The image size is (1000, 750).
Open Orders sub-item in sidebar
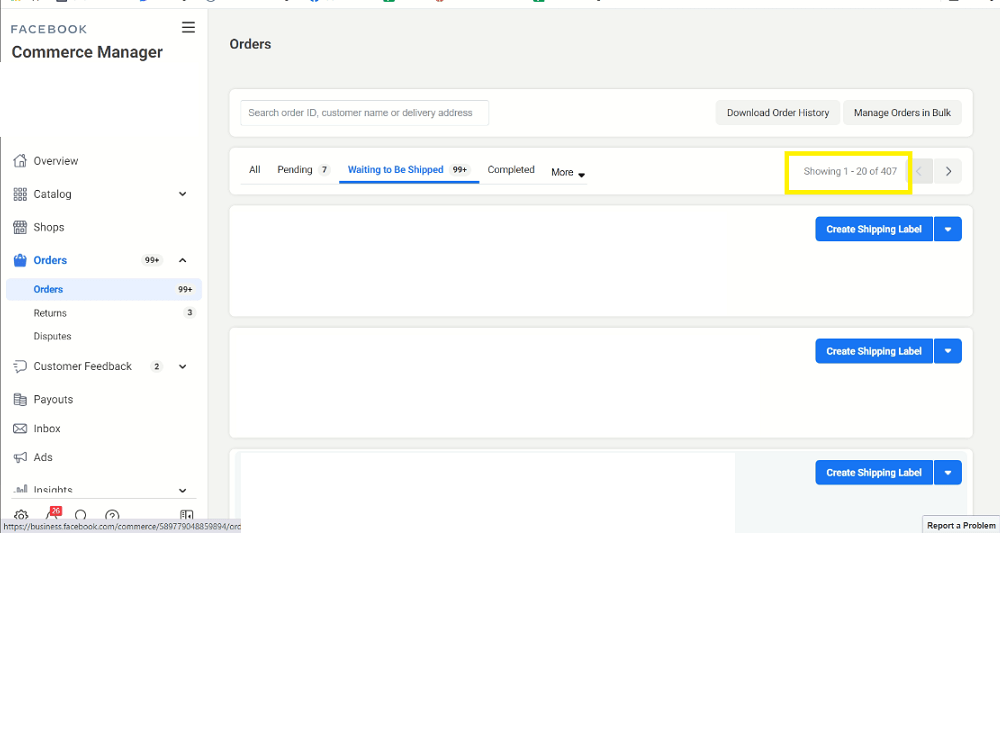click(104, 290)
